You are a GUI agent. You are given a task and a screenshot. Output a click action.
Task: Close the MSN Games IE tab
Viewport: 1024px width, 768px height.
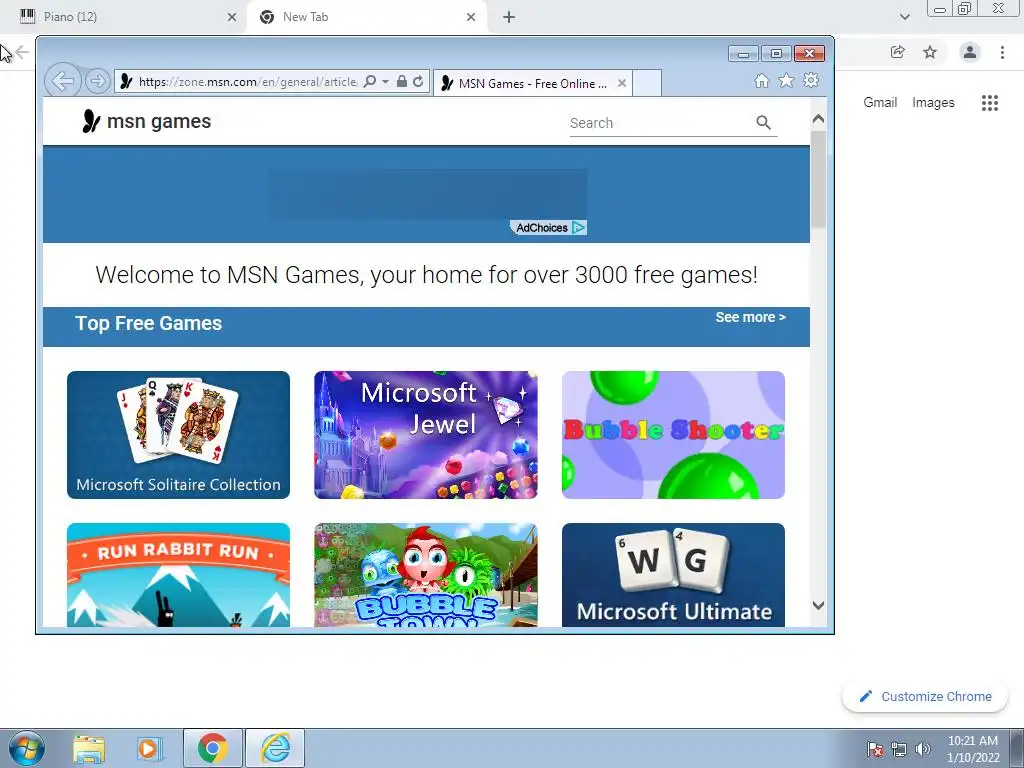click(x=622, y=84)
